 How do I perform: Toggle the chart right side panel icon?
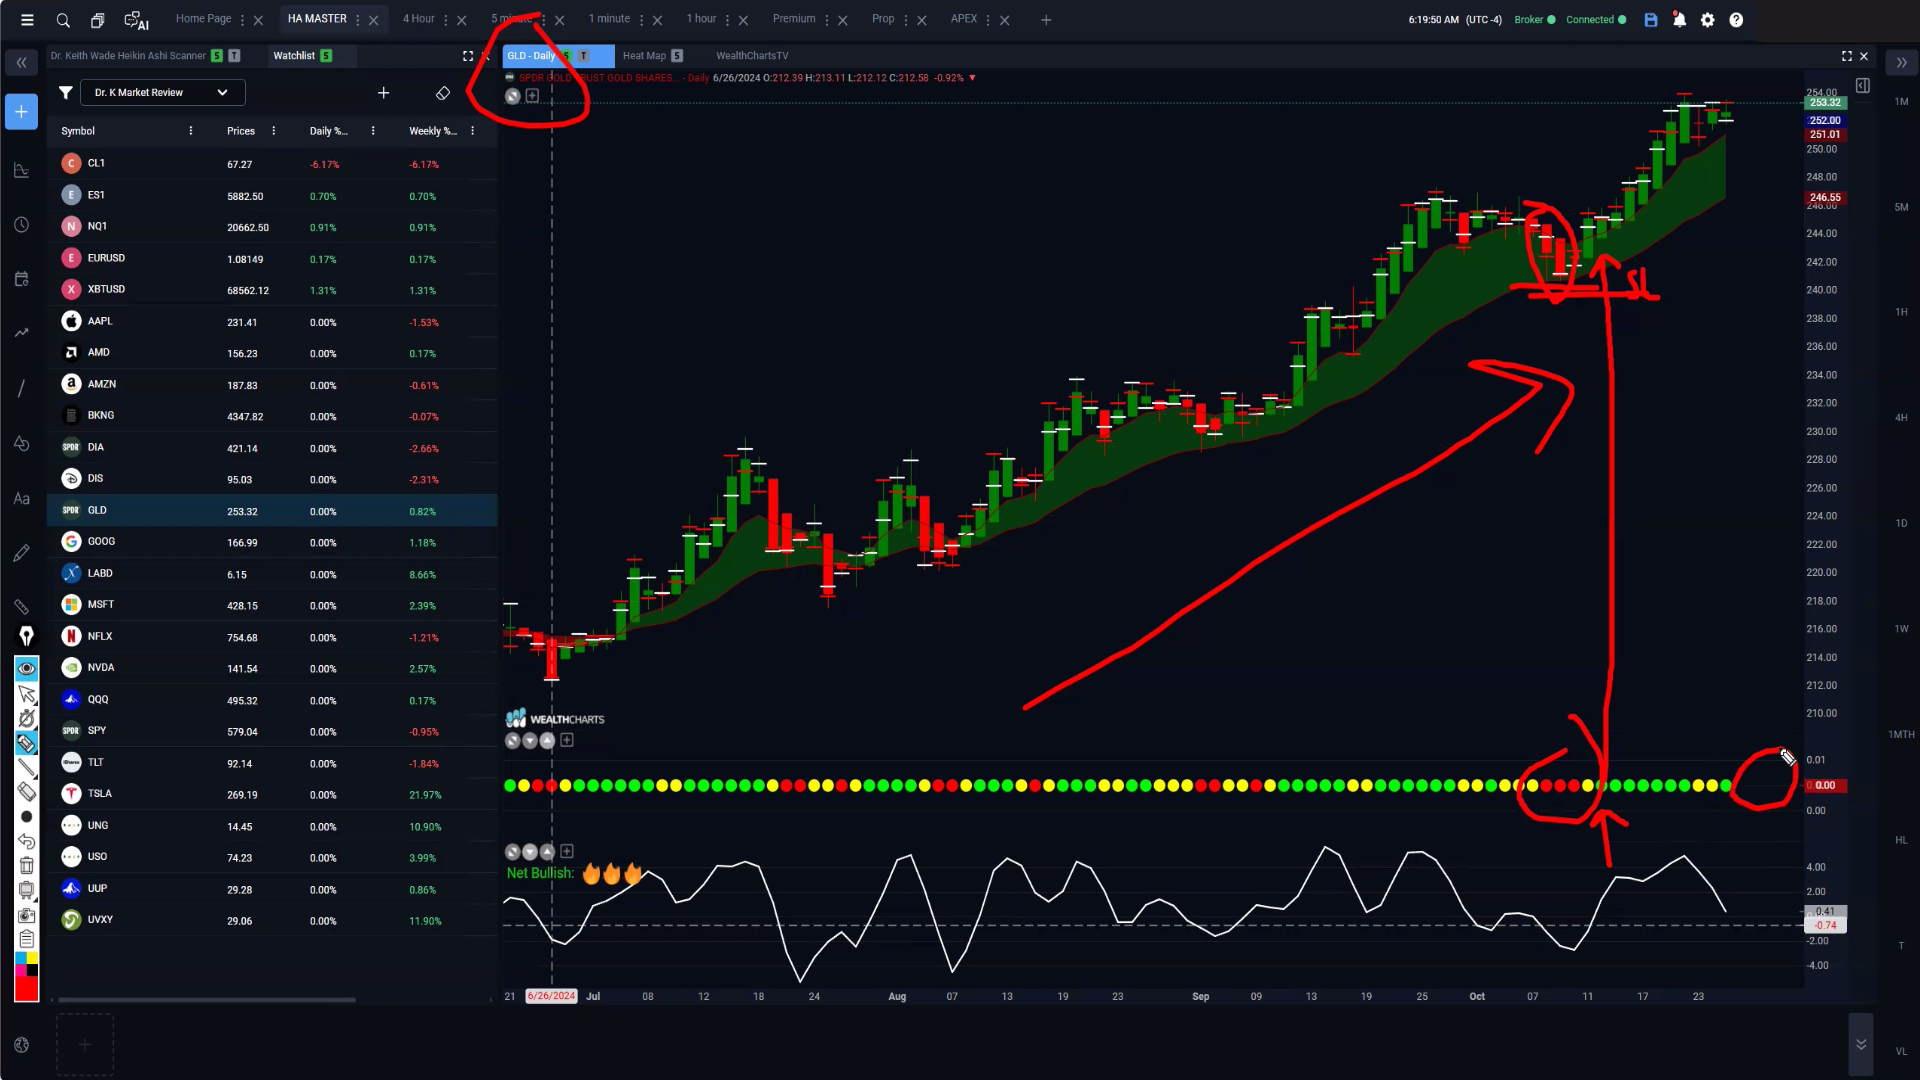(x=1863, y=86)
